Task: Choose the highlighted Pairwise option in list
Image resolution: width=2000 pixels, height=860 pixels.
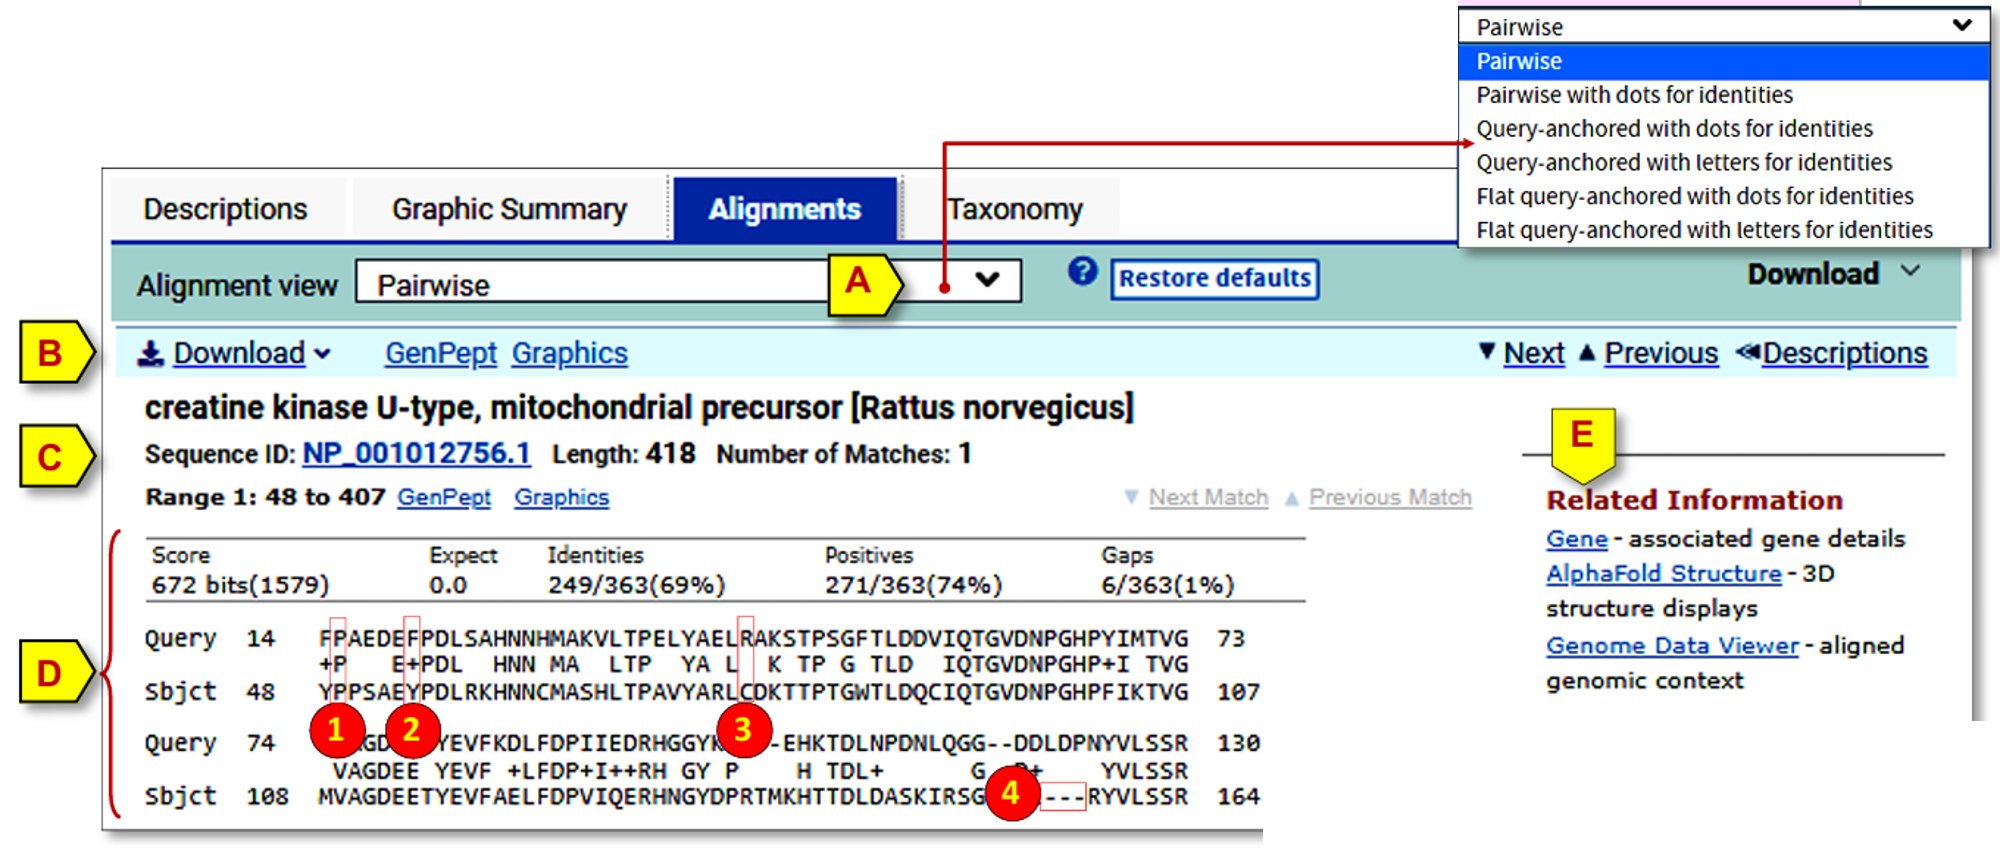Action: coord(1724,61)
